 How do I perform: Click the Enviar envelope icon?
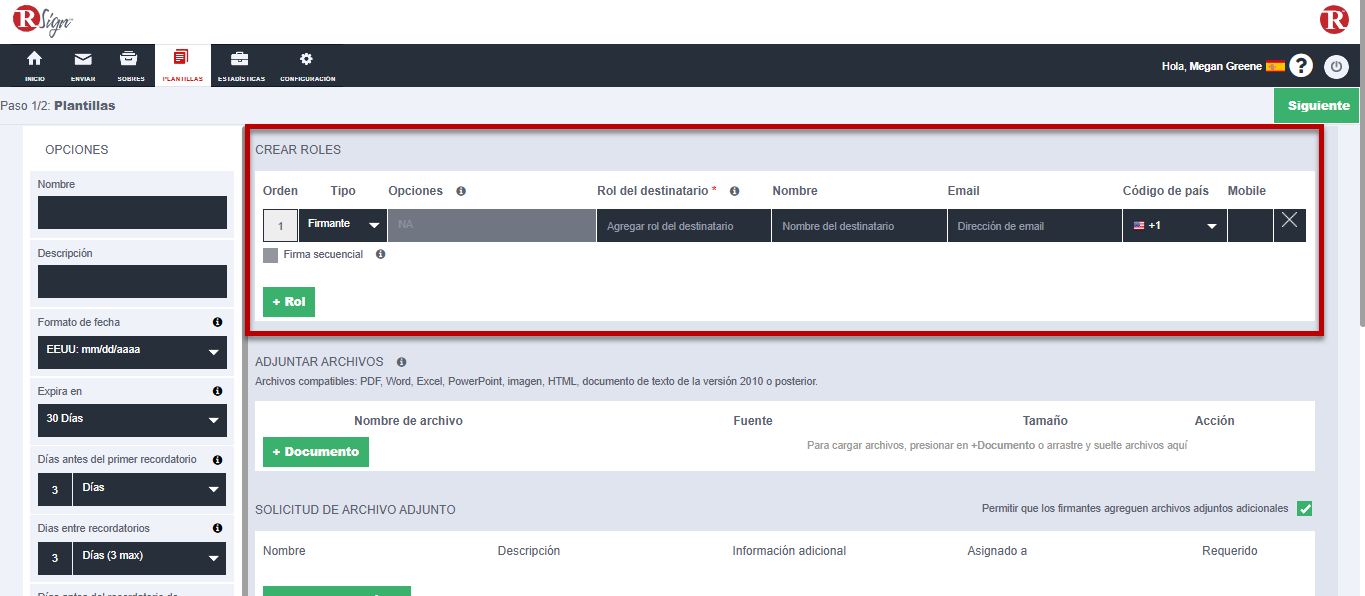pyautogui.click(x=83, y=60)
